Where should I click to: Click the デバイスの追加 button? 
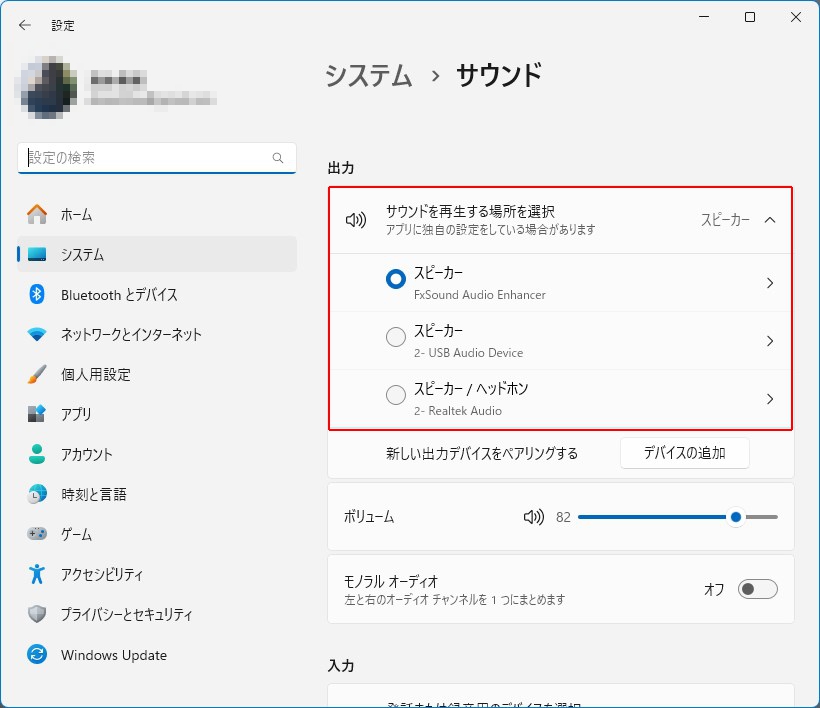[x=684, y=453]
